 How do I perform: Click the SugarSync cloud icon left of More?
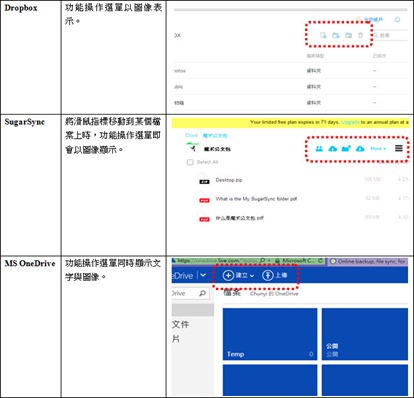click(x=360, y=149)
